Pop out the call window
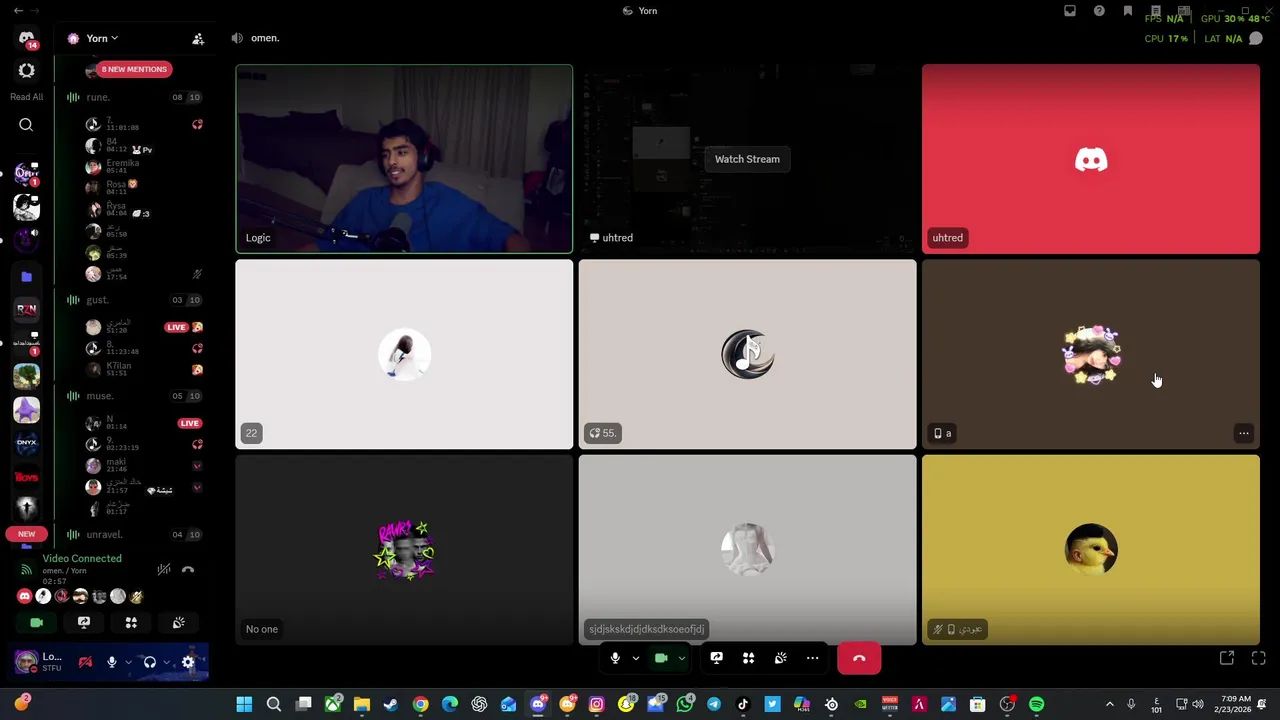 pyautogui.click(x=1227, y=658)
